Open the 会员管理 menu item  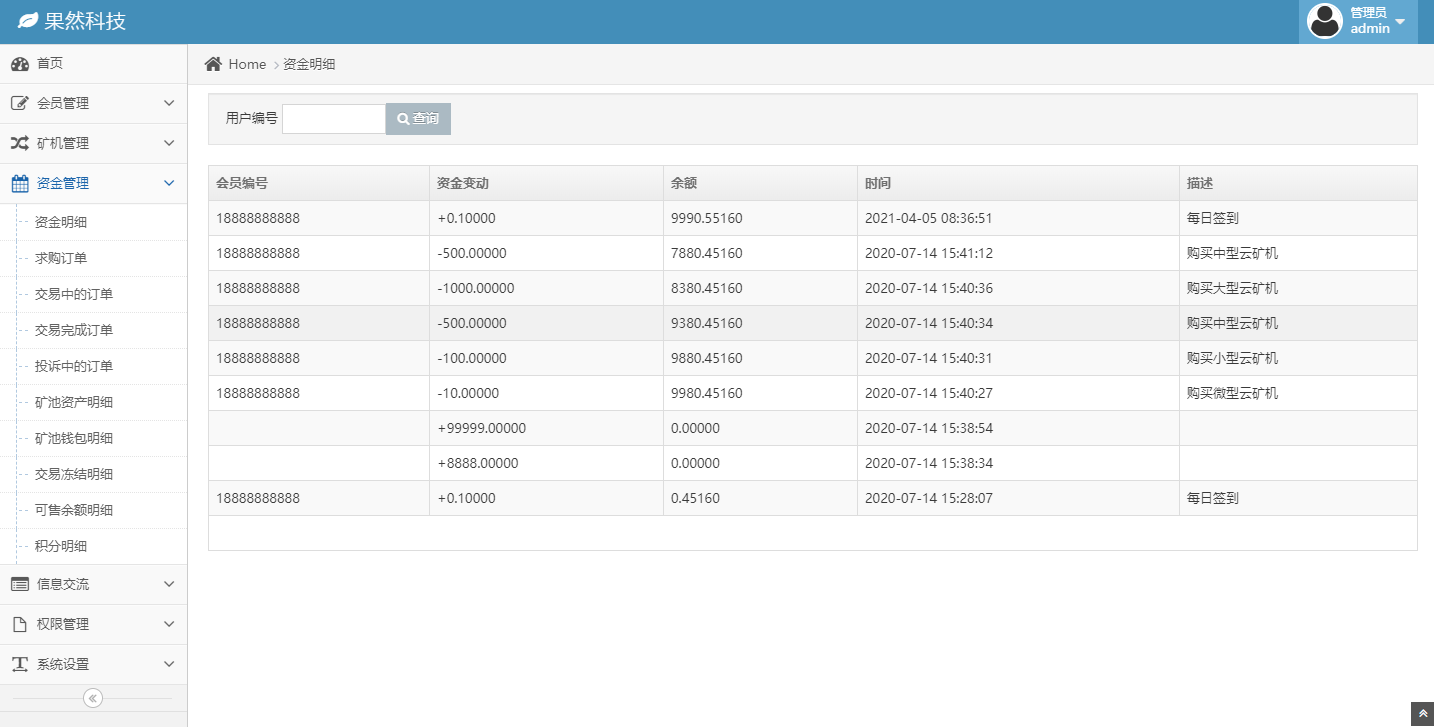(x=93, y=104)
